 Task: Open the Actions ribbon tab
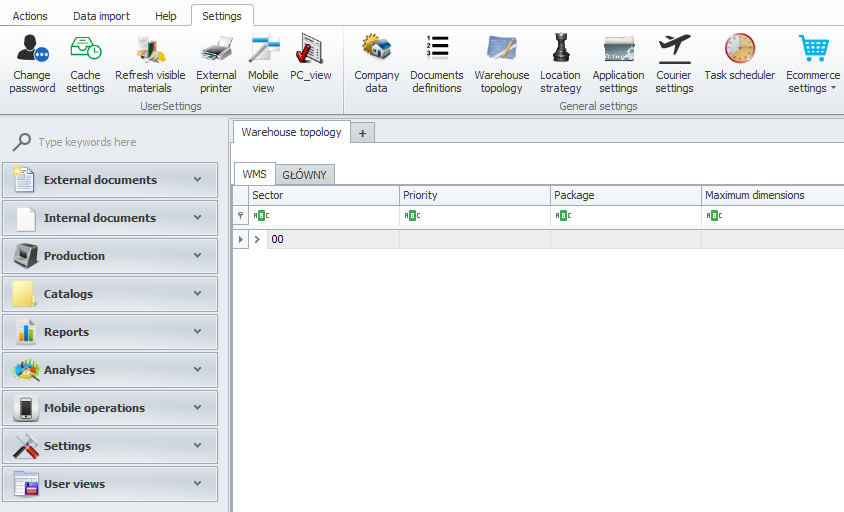tap(30, 16)
